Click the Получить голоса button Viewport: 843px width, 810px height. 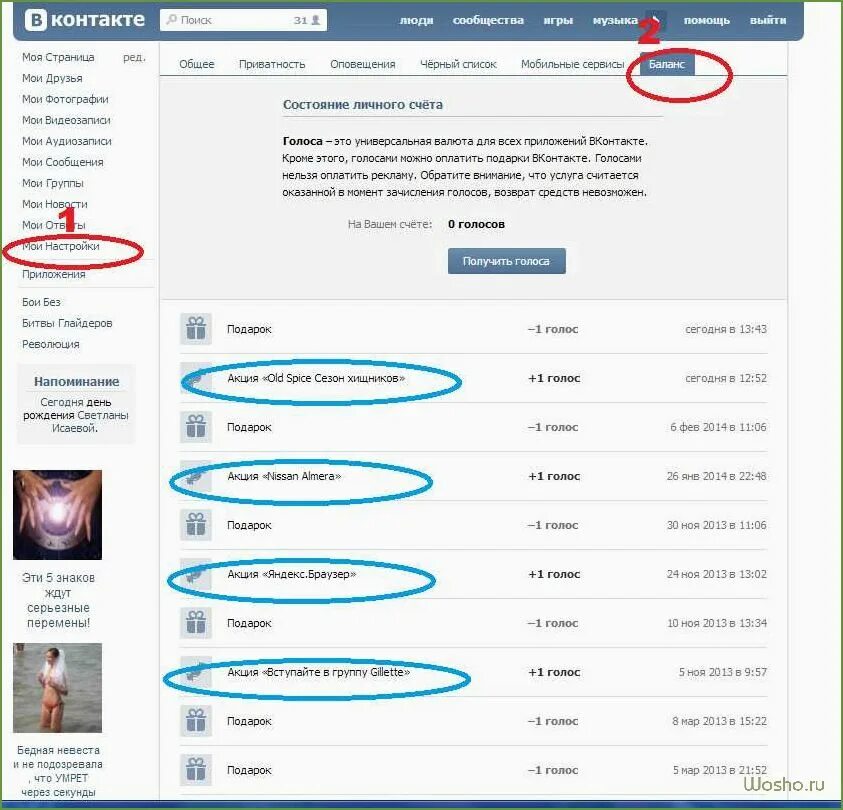[x=506, y=261]
